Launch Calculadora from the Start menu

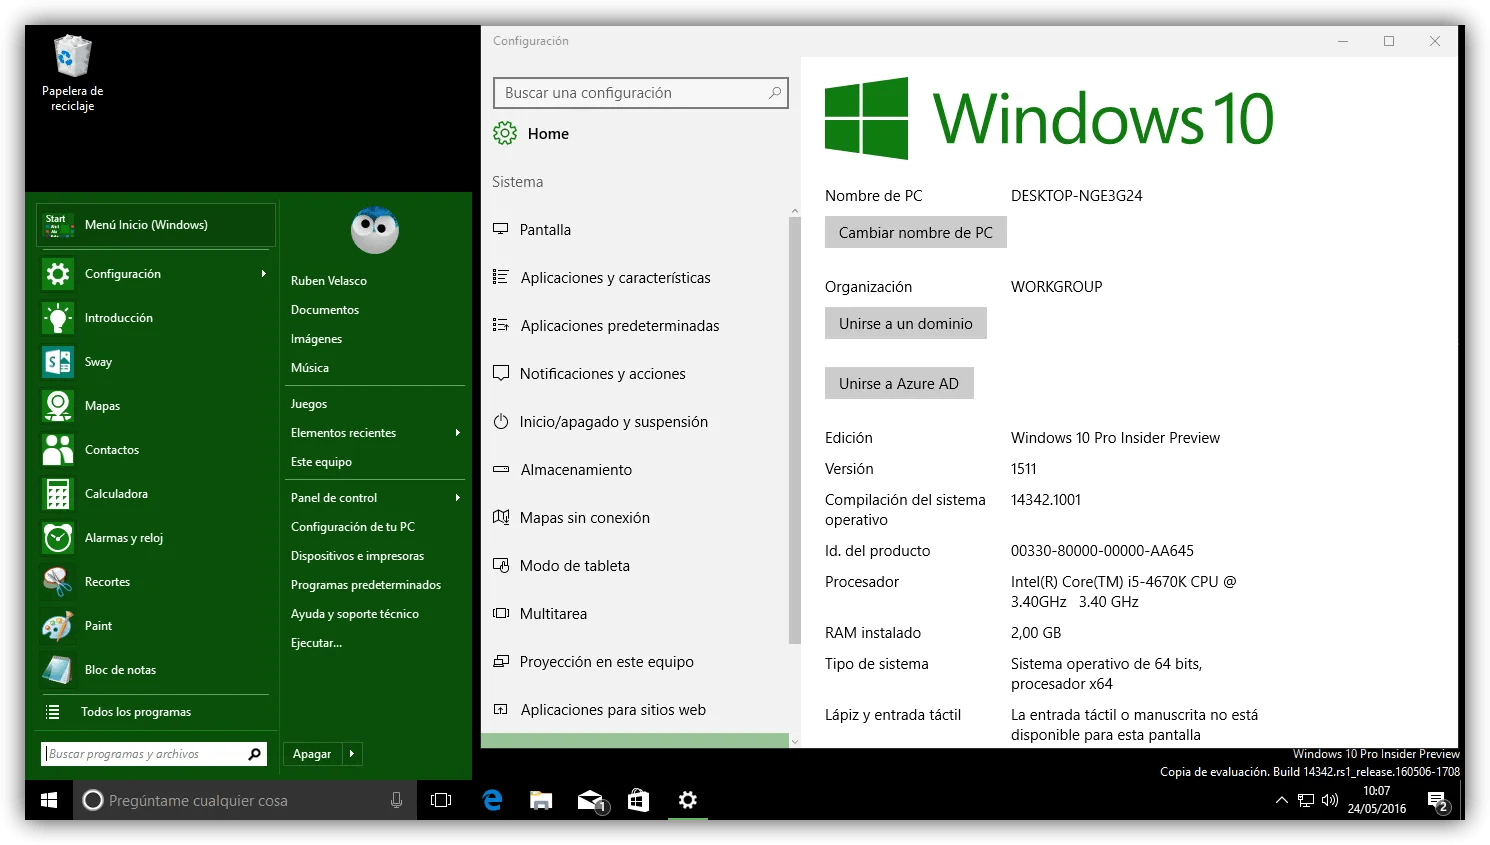[x=116, y=493]
